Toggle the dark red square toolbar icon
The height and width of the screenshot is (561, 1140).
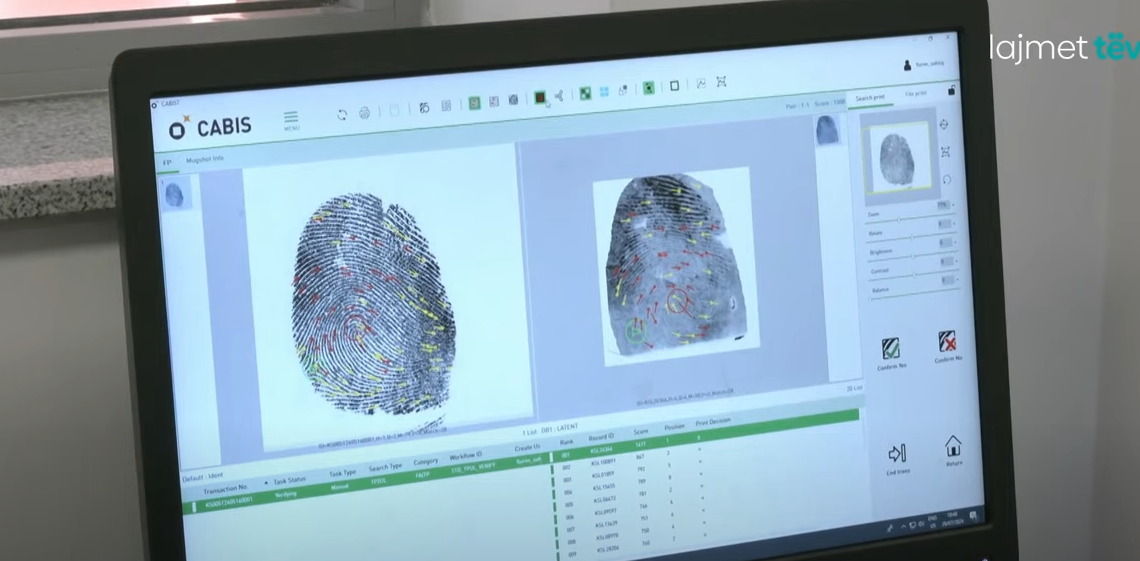[x=540, y=97]
